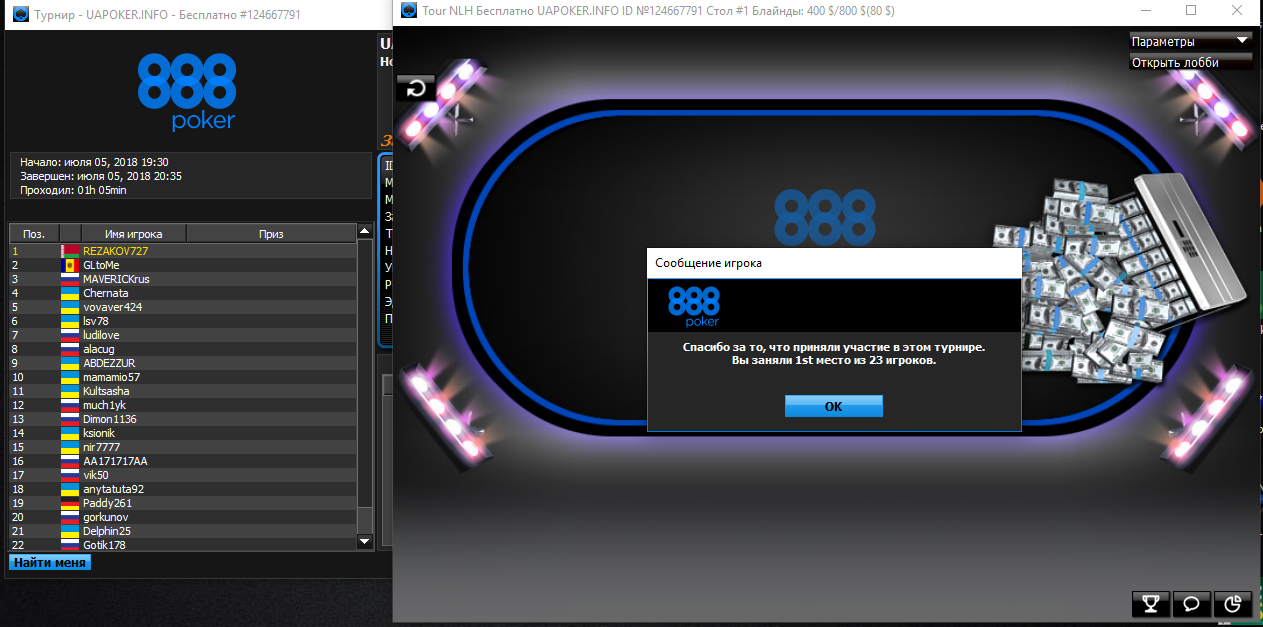Viewport: 1263px width, 627px height.
Task: Sort by Имя игрока column header
Action: tap(134, 234)
